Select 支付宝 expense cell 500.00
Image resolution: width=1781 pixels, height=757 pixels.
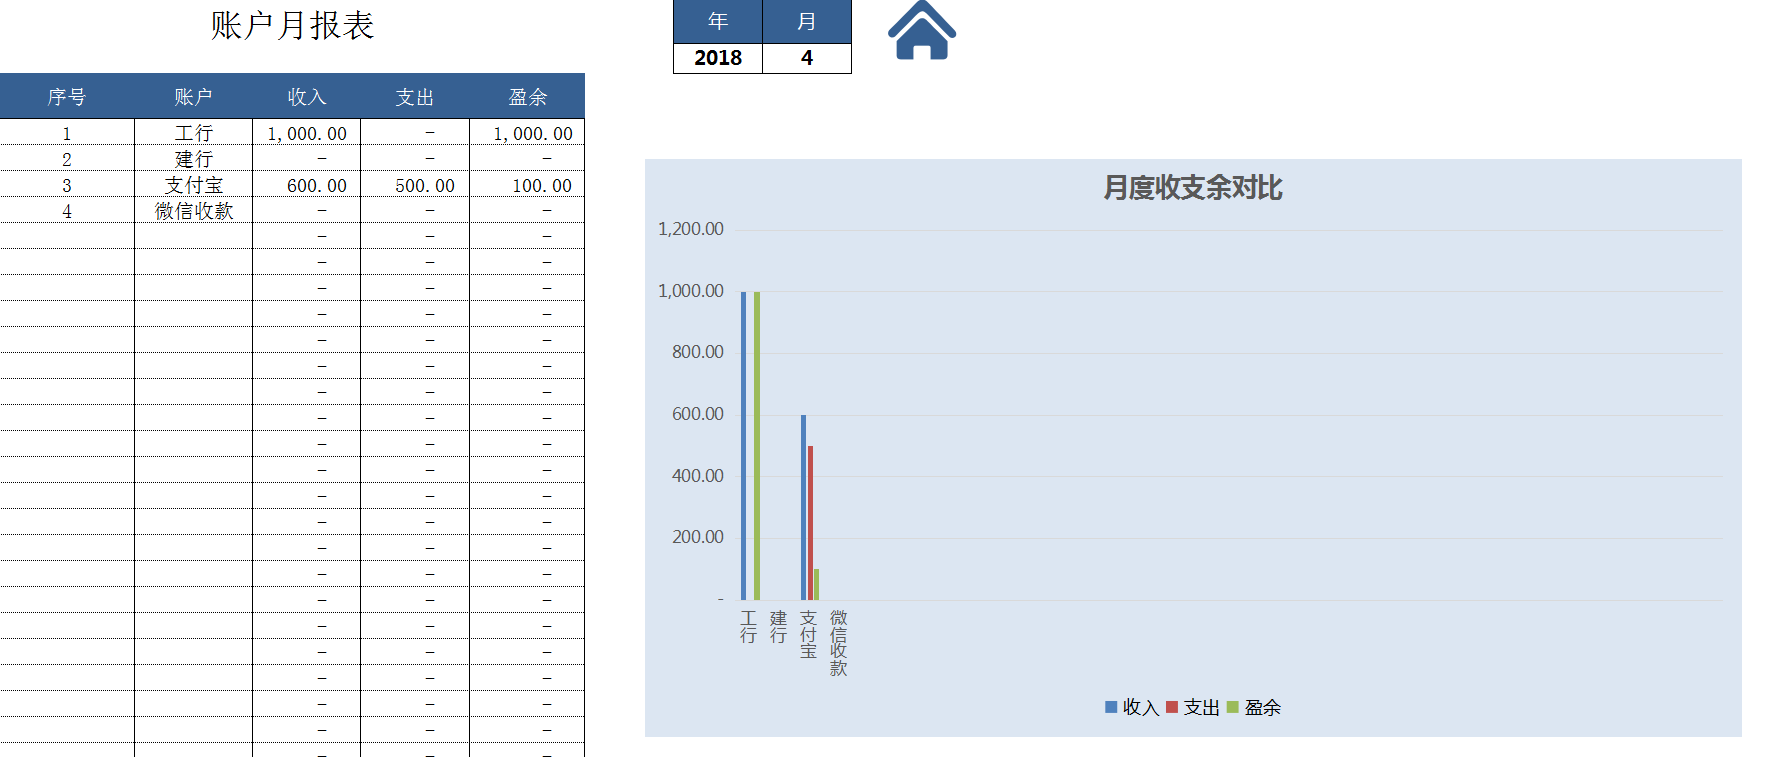pos(415,185)
